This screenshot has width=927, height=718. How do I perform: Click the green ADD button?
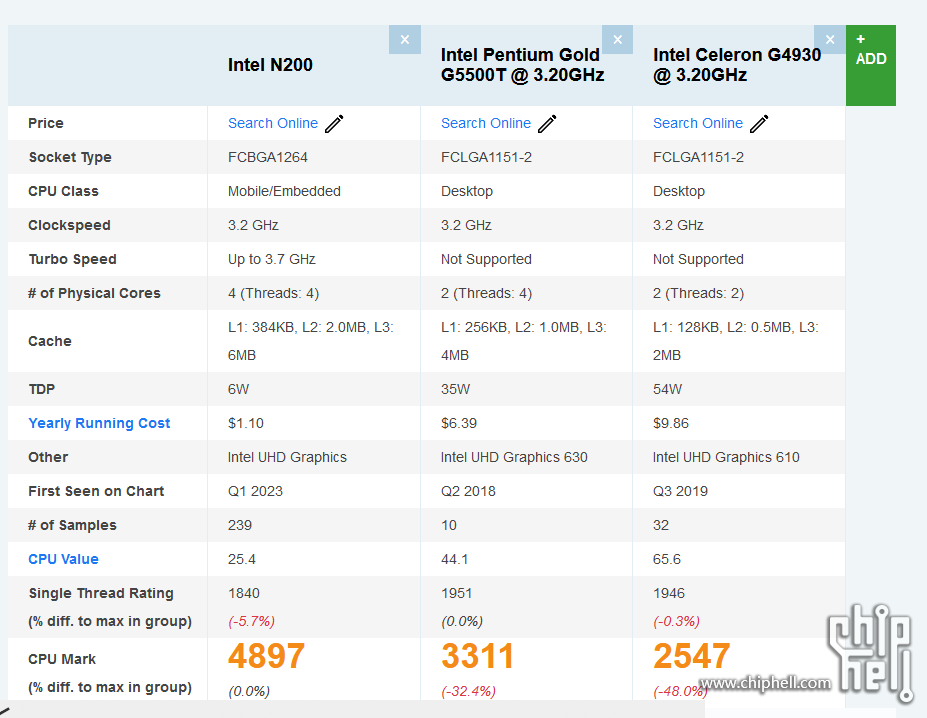point(871,65)
